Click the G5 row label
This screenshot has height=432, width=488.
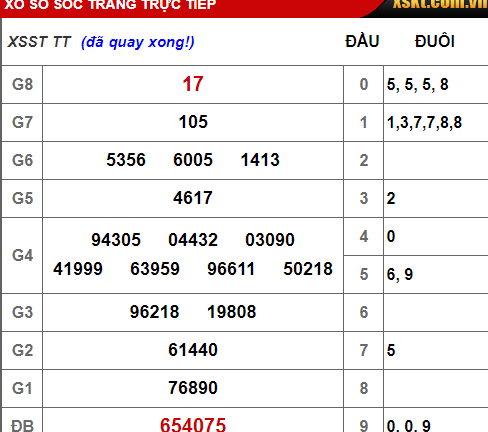pyautogui.click(x=22, y=198)
